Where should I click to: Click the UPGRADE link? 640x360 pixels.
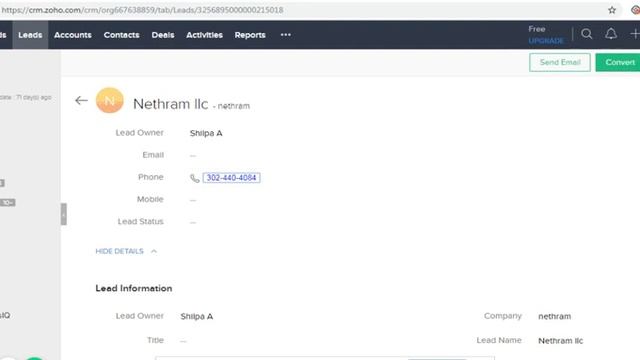(x=546, y=41)
